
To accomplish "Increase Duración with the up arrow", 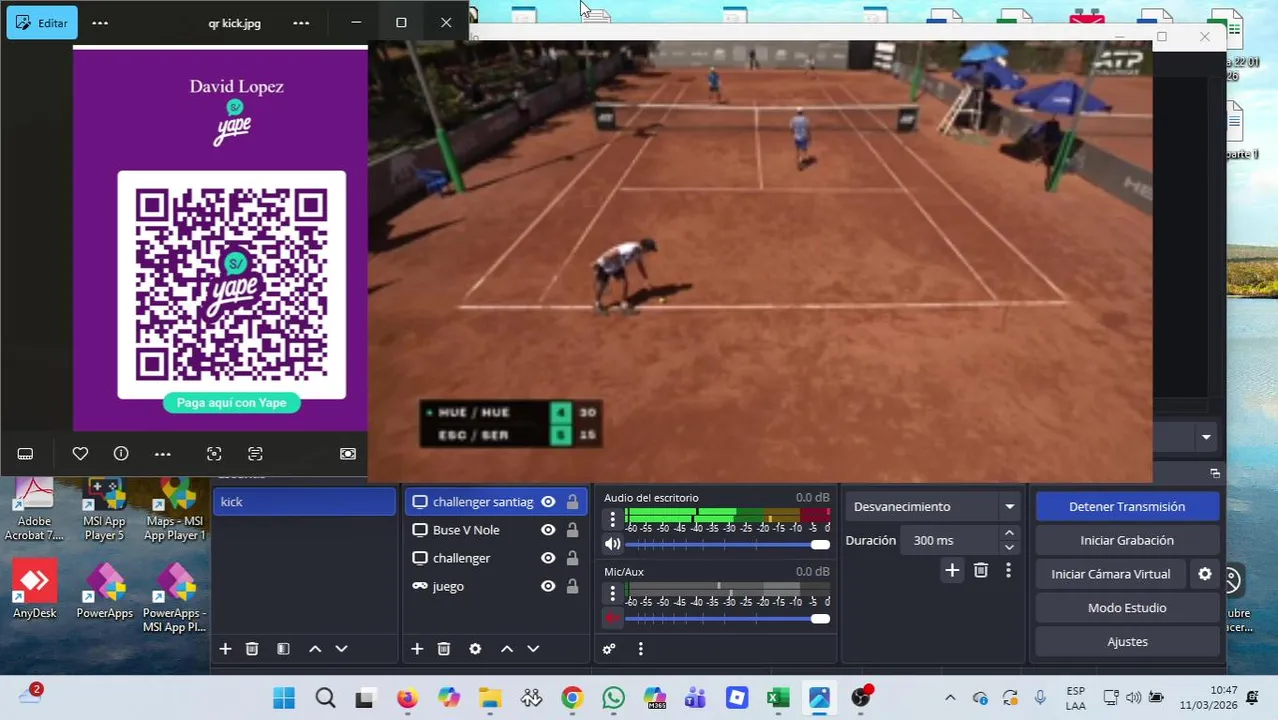I will pyautogui.click(x=1009, y=533).
